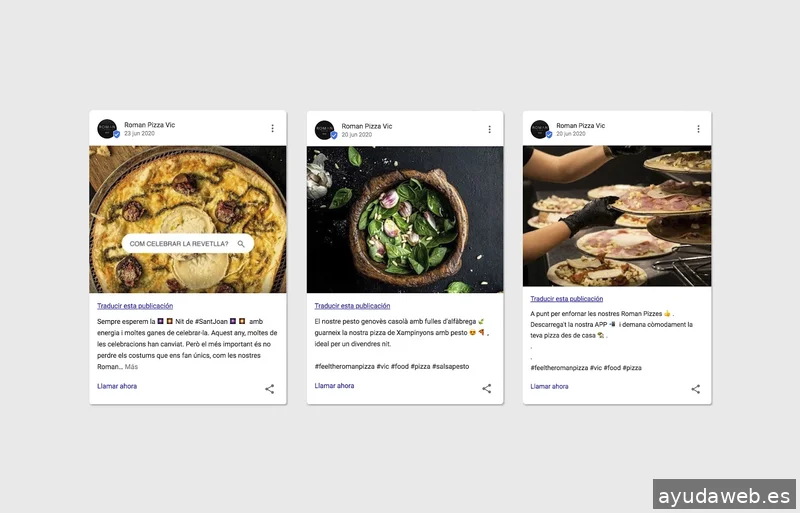Image resolution: width=800 pixels, height=513 pixels.
Task: Click Traducir esta publicación on pesto post
Action: (x=352, y=306)
